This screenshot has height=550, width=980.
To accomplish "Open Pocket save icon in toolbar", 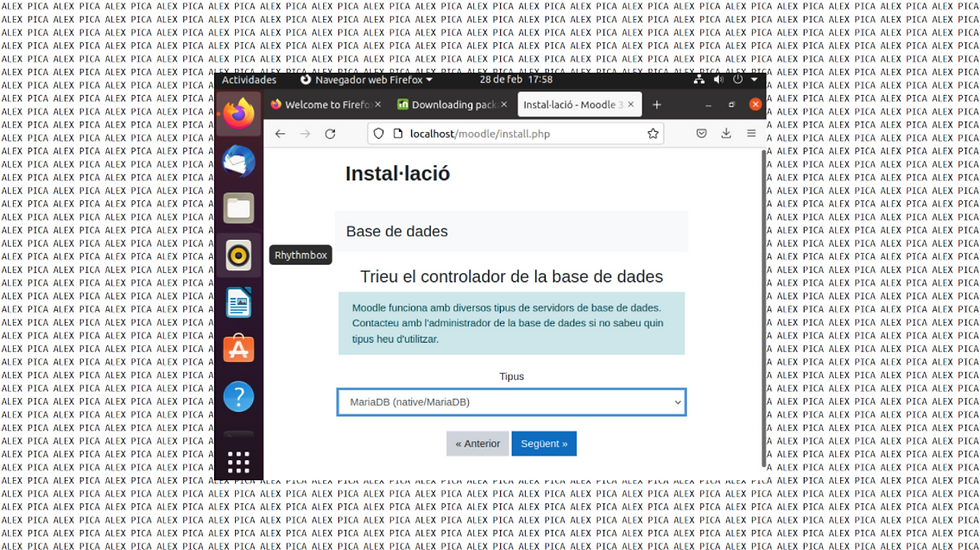I will coord(701,134).
